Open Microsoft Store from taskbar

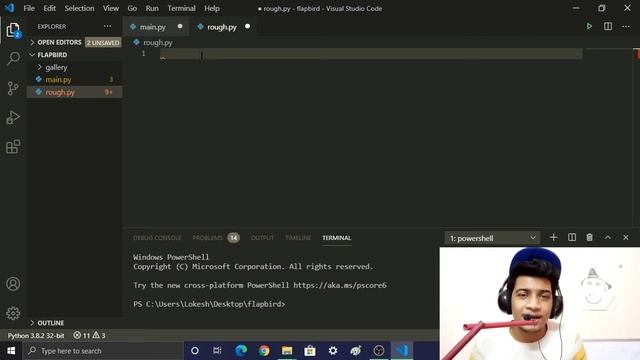[x=310, y=351]
